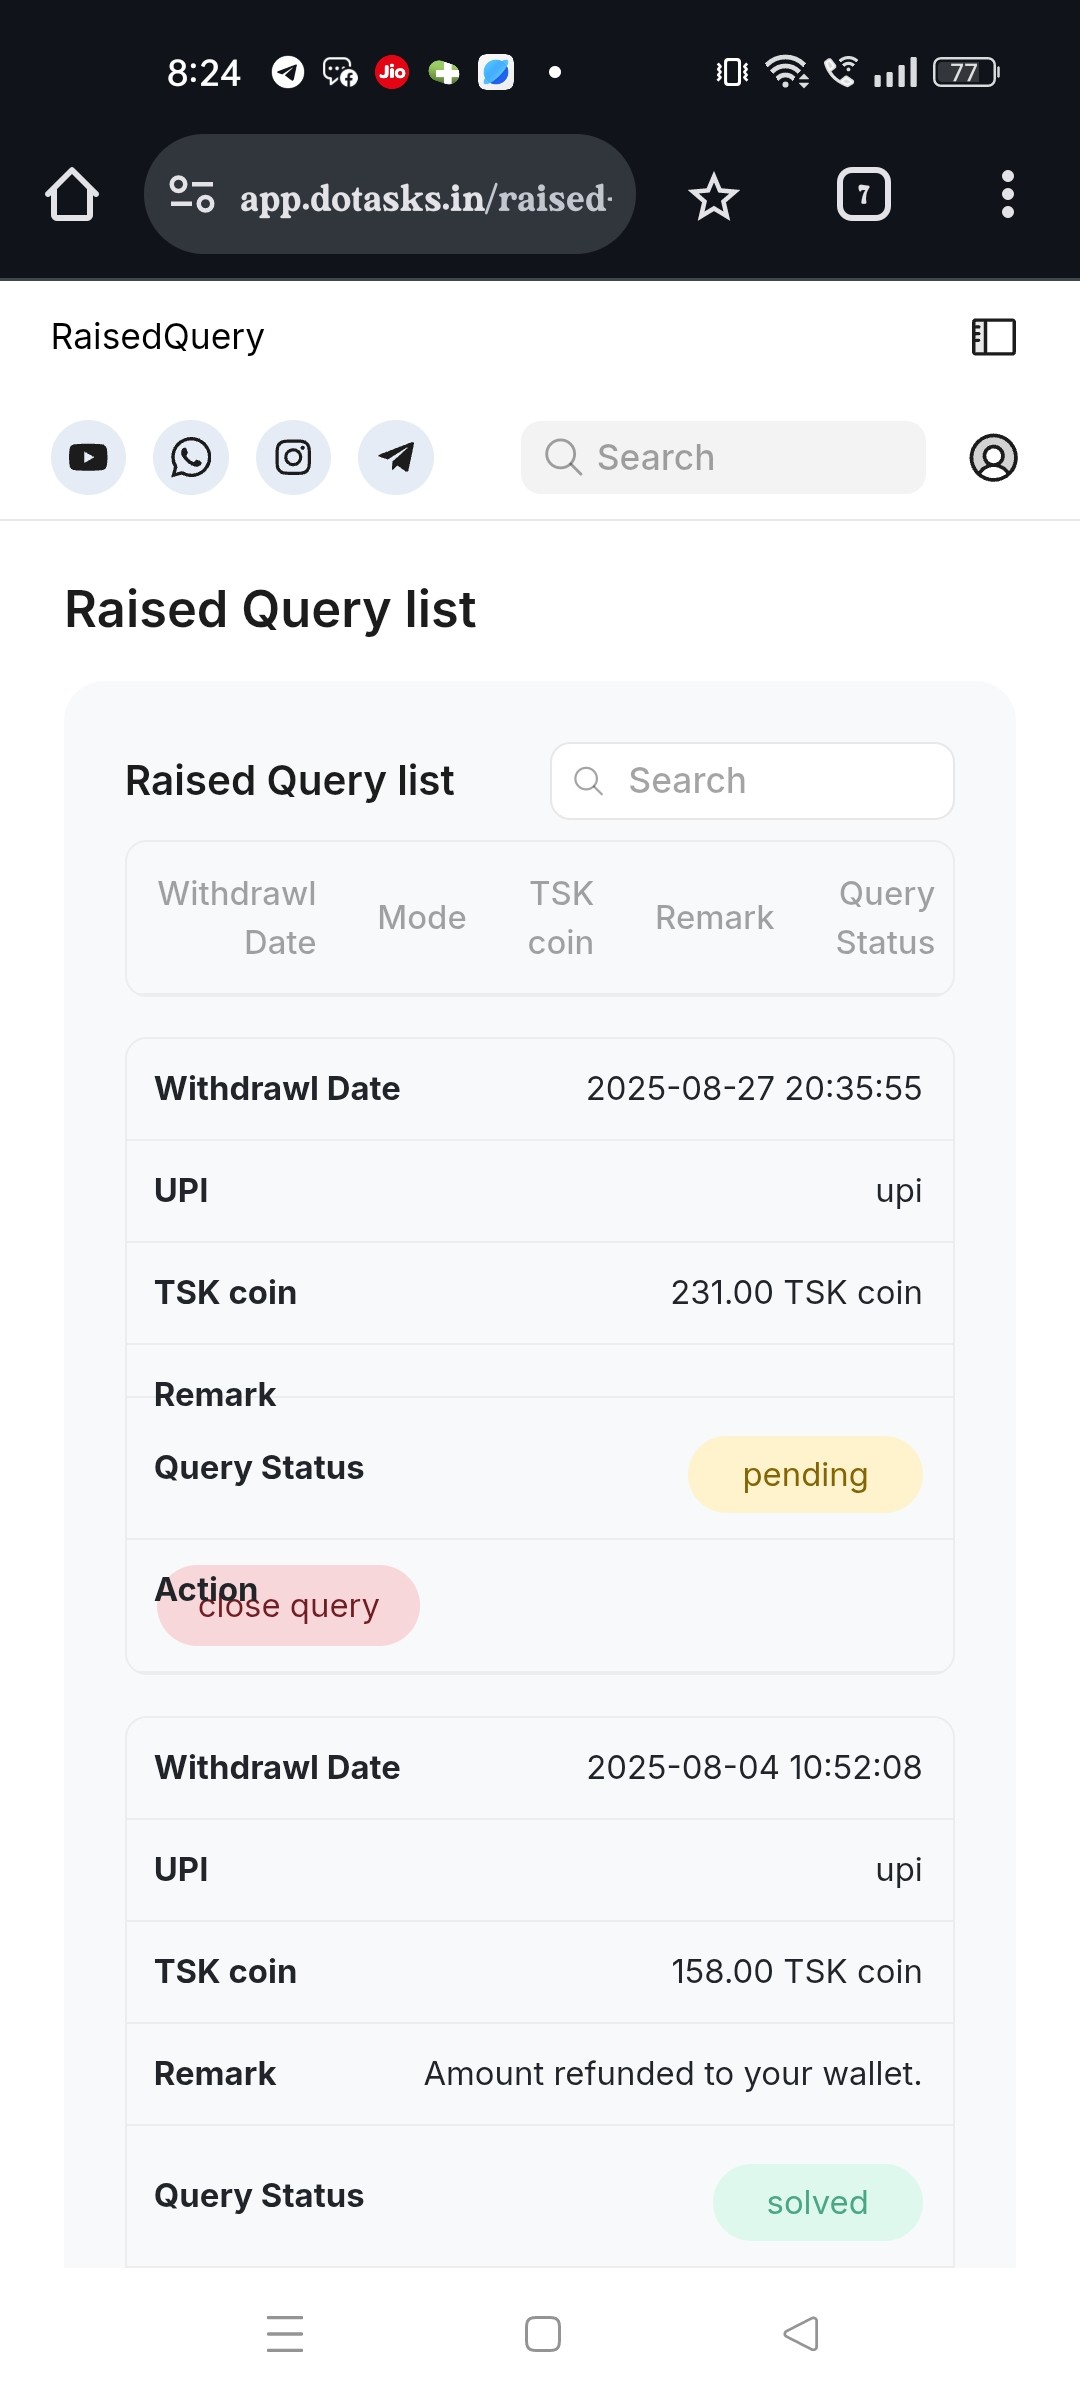Tap the Telegram icon

[x=396, y=458]
